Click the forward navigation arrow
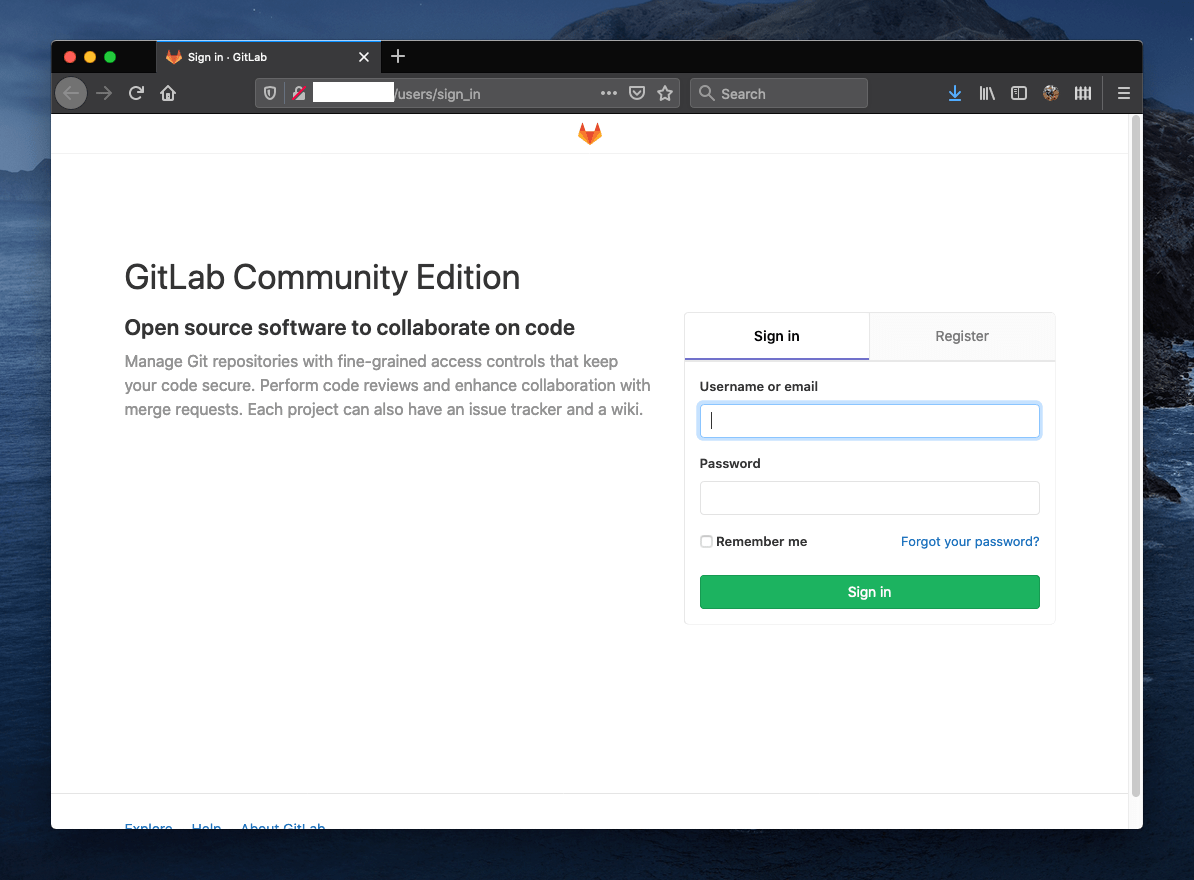Screen dimensions: 1194x880 tap(104, 94)
